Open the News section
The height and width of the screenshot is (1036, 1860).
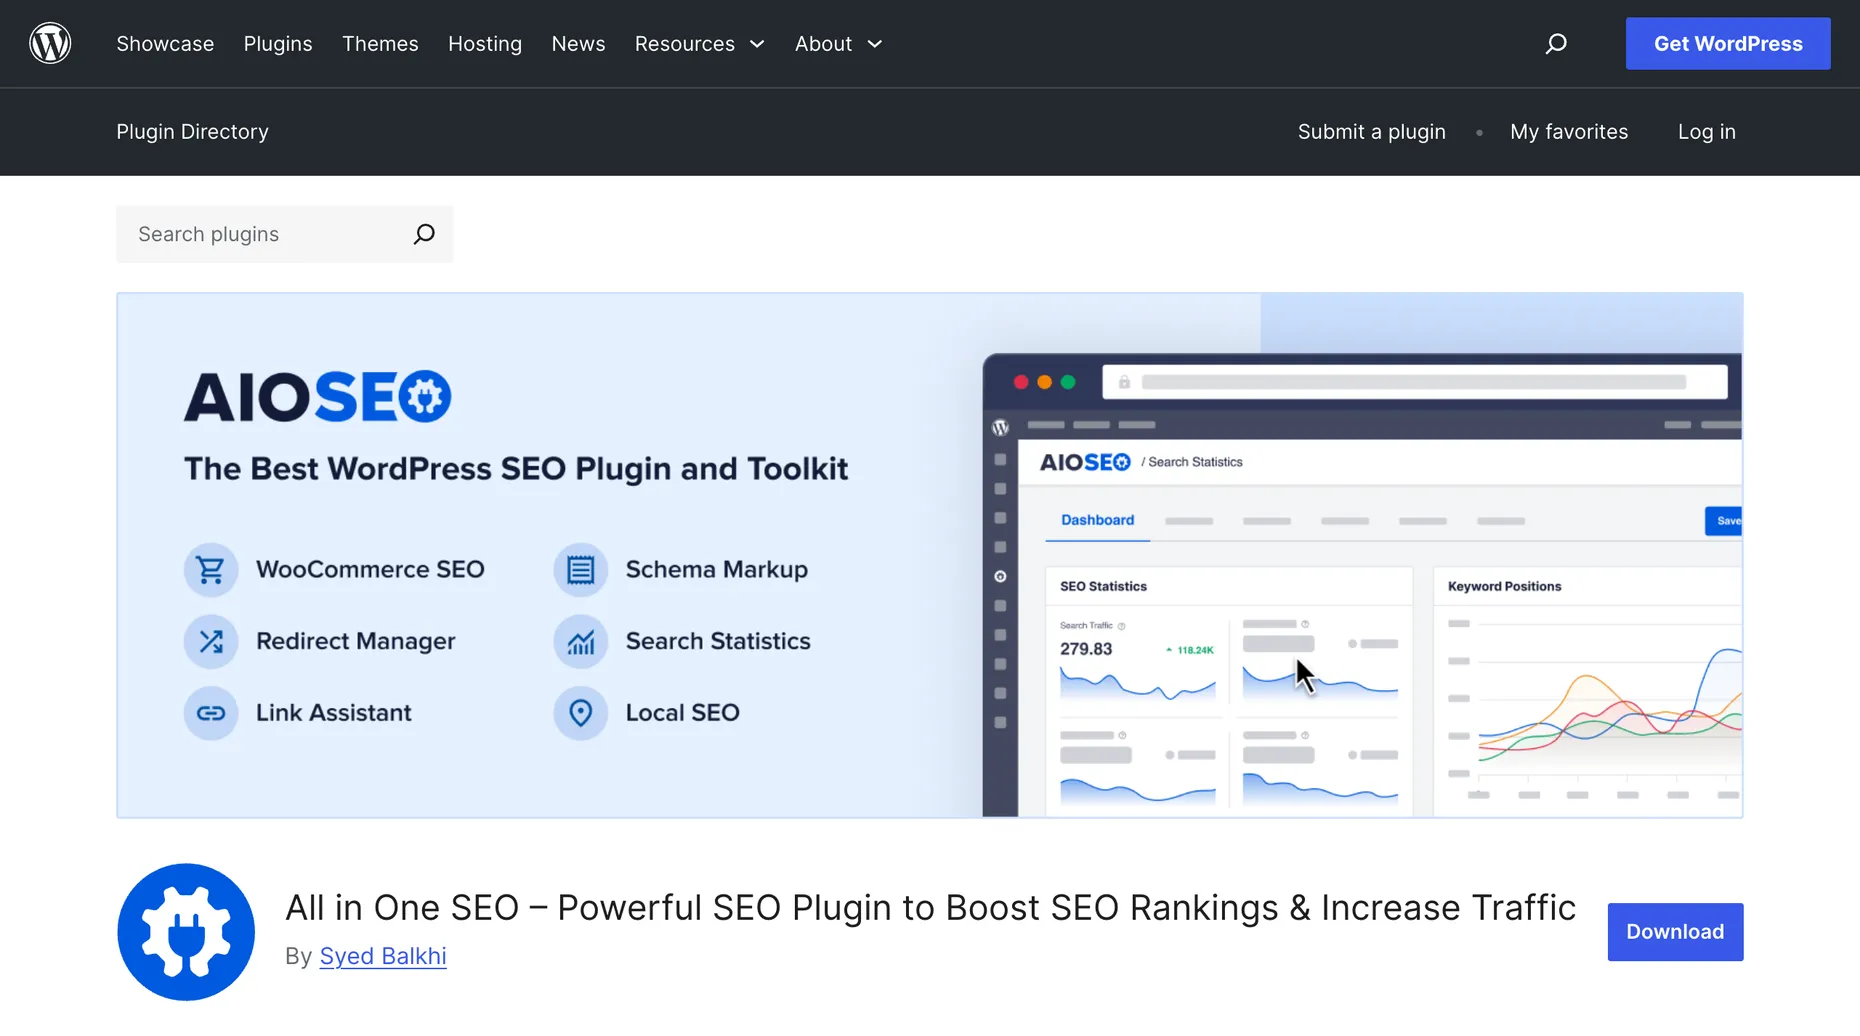coord(578,44)
